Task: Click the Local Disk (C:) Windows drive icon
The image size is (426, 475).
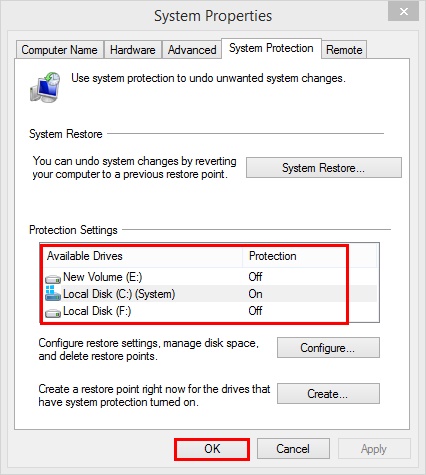Action: click(x=53, y=293)
